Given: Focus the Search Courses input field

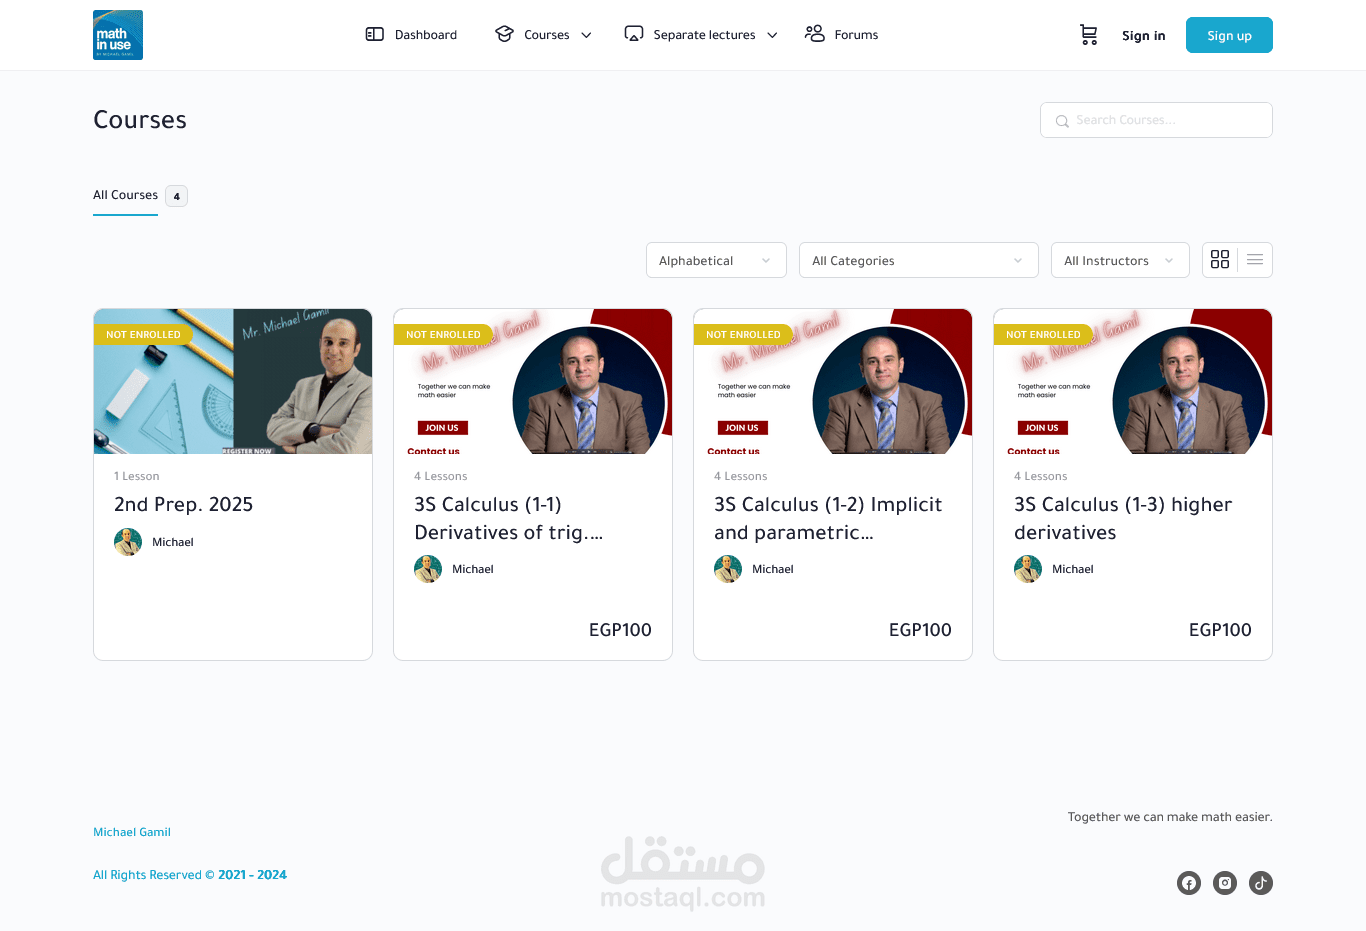Looking at the screenshot, I should point(1156,120).
